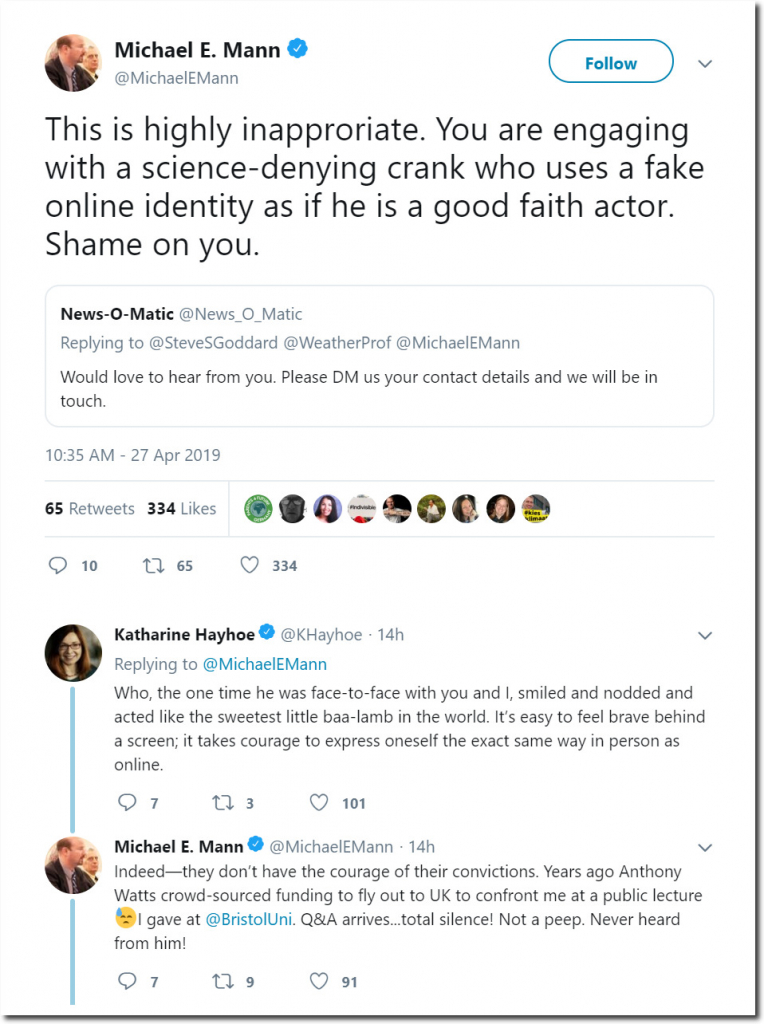Retweet the main tweet with 65 retweets
Image resolution: width=764 pixels, height=1024 pixels.
153,565
